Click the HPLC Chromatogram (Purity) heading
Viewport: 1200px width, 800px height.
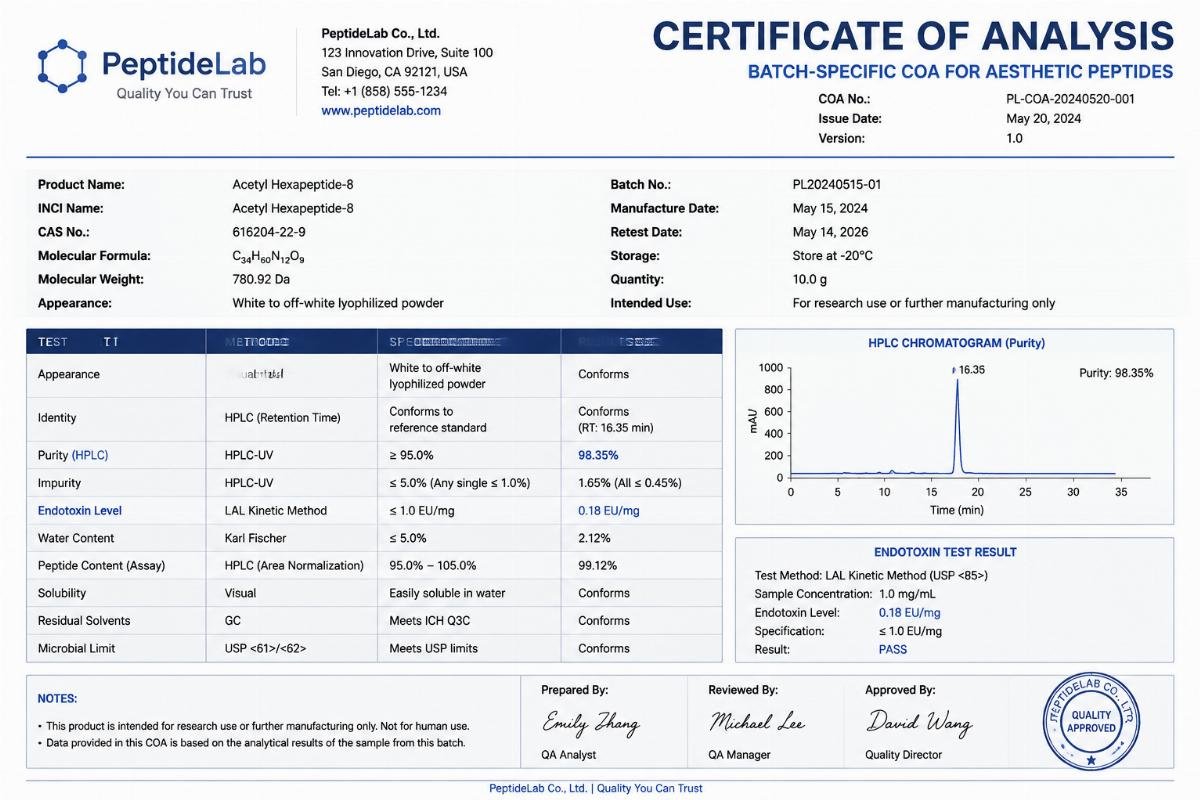pyautogui.click(x=956, y=343)
